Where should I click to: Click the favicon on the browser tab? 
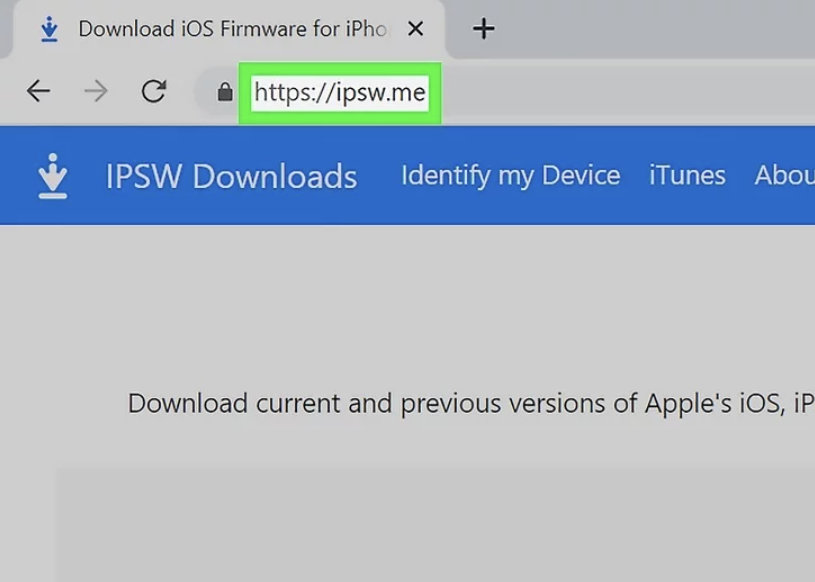click(49, 29)
